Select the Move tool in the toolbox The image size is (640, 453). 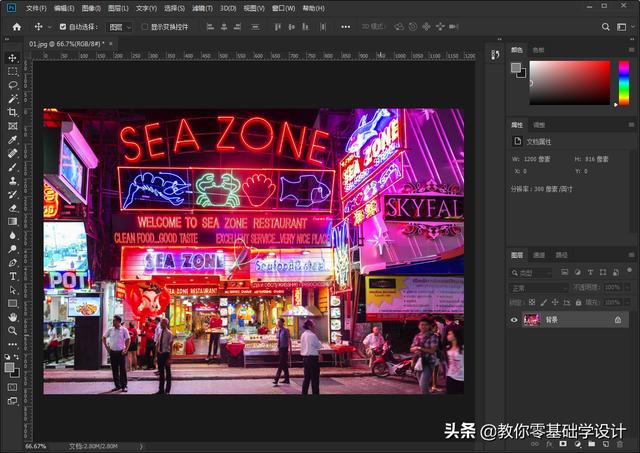pyautogui.click(x=13, y=58)
